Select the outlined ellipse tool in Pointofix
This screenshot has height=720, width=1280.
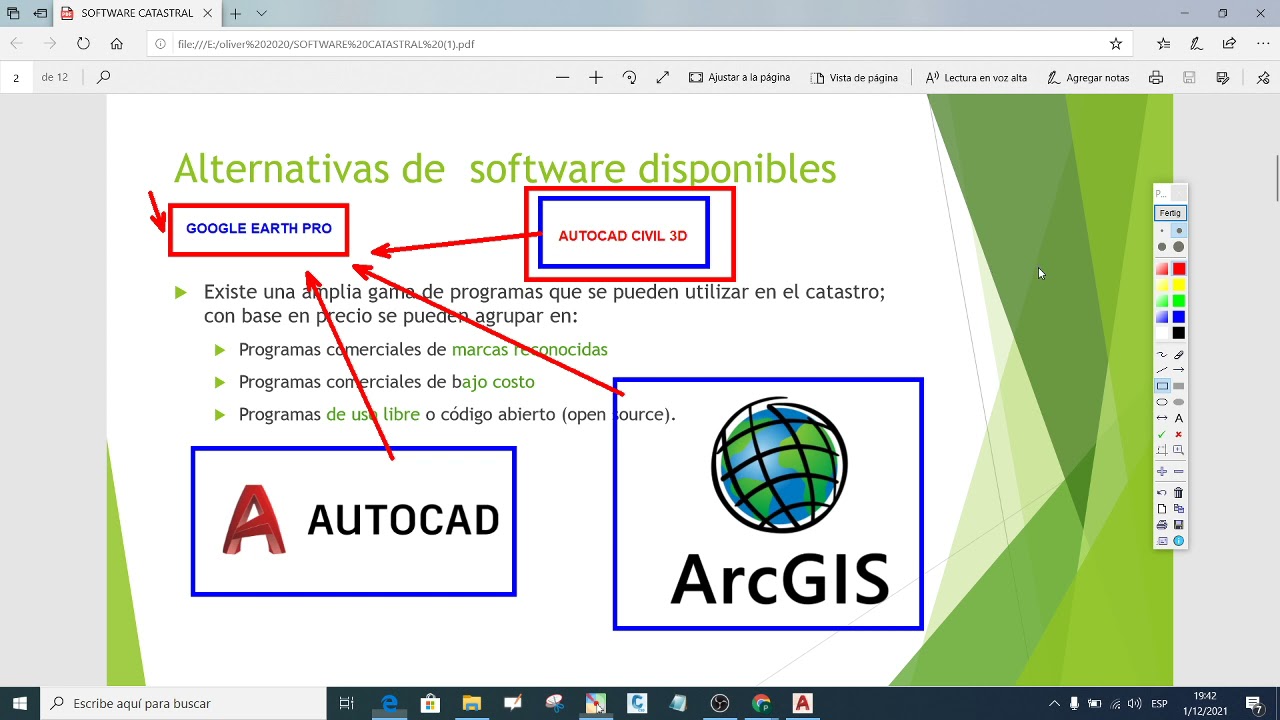point(1162,402)
